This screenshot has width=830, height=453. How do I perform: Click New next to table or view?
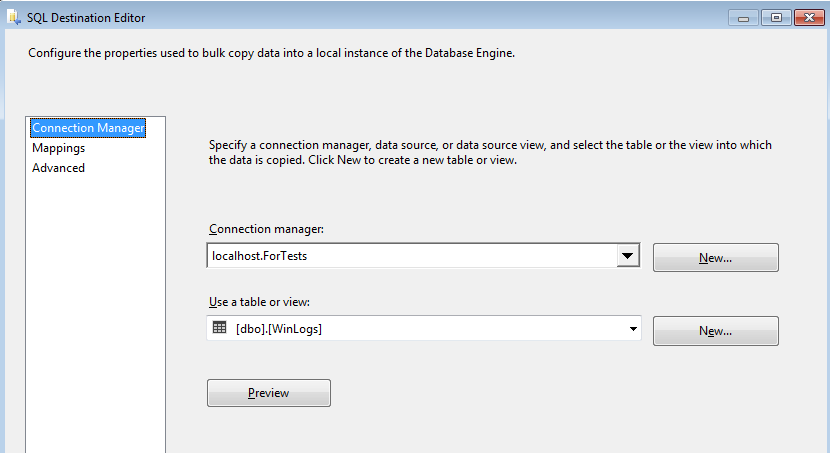click(x=715, y=331)
